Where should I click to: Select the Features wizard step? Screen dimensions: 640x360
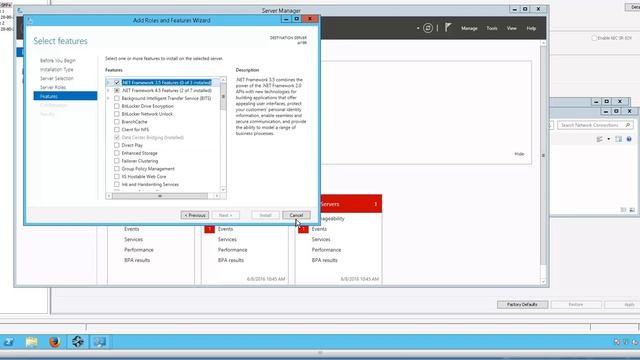tap(65, 96)
